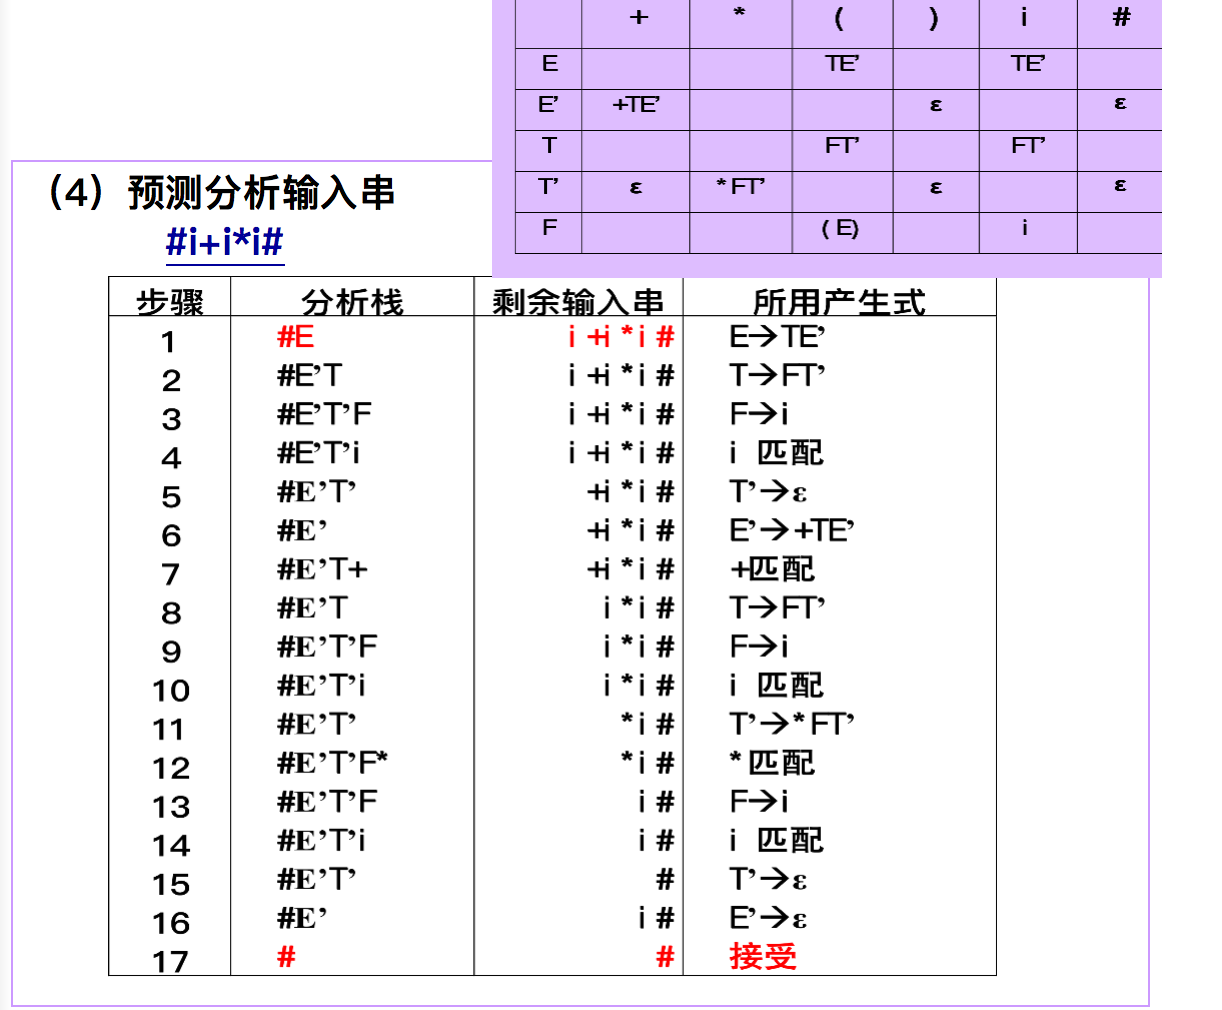
Task: Select step number 10
Action: pos(170,691)
